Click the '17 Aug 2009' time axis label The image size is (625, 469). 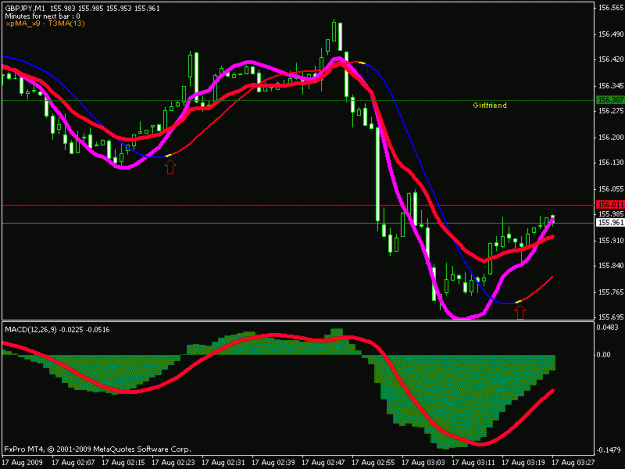22,463
